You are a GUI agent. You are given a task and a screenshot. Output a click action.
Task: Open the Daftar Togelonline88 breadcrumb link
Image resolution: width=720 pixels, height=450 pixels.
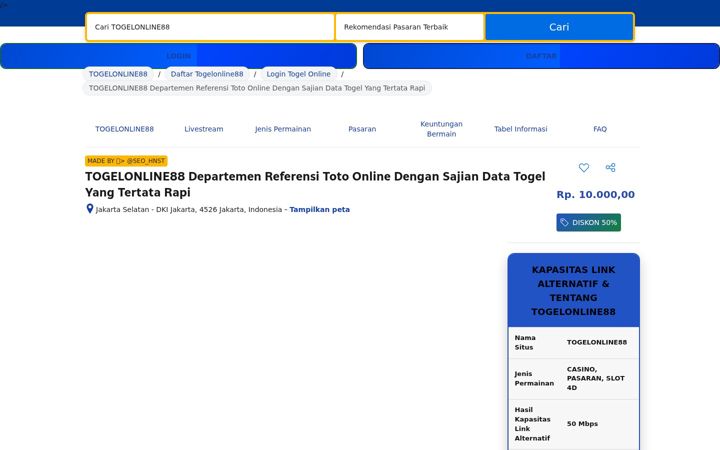(x=207, y=74)
